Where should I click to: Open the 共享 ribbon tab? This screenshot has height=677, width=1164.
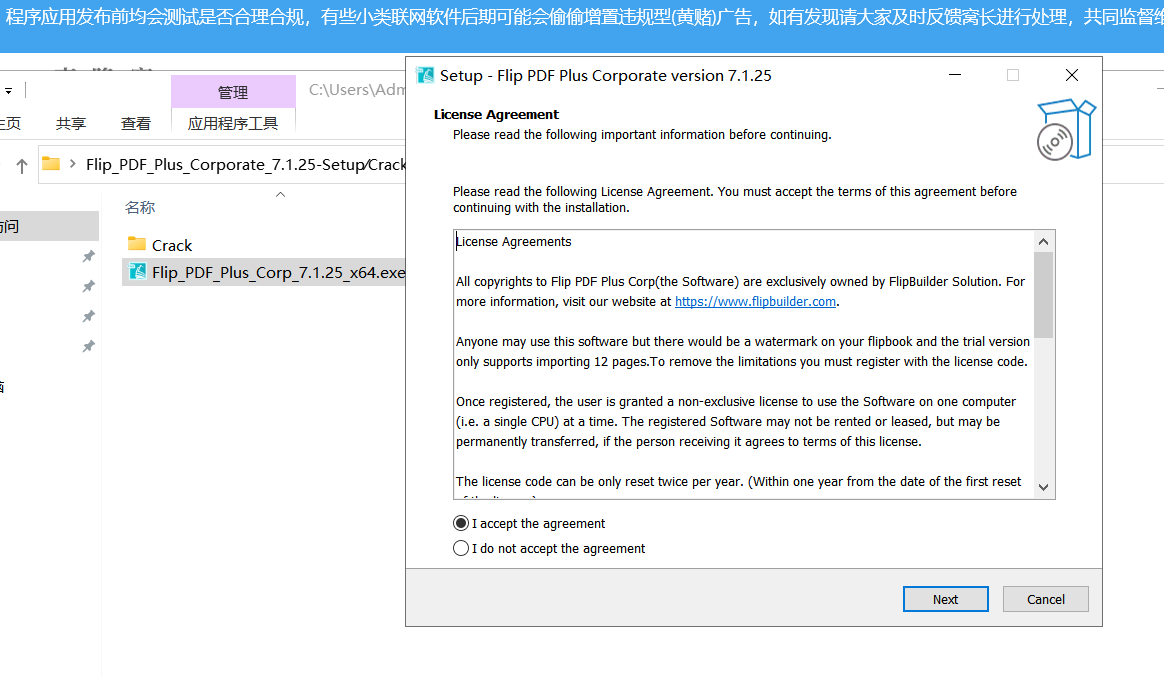tap(71, 123)
